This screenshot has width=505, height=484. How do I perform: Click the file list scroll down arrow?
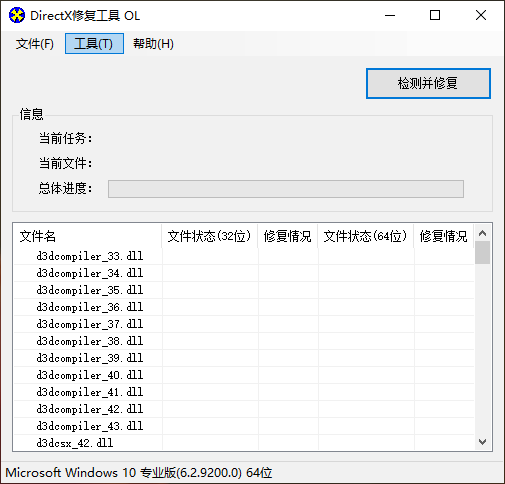pyautogui.click(x=482, y=442)
